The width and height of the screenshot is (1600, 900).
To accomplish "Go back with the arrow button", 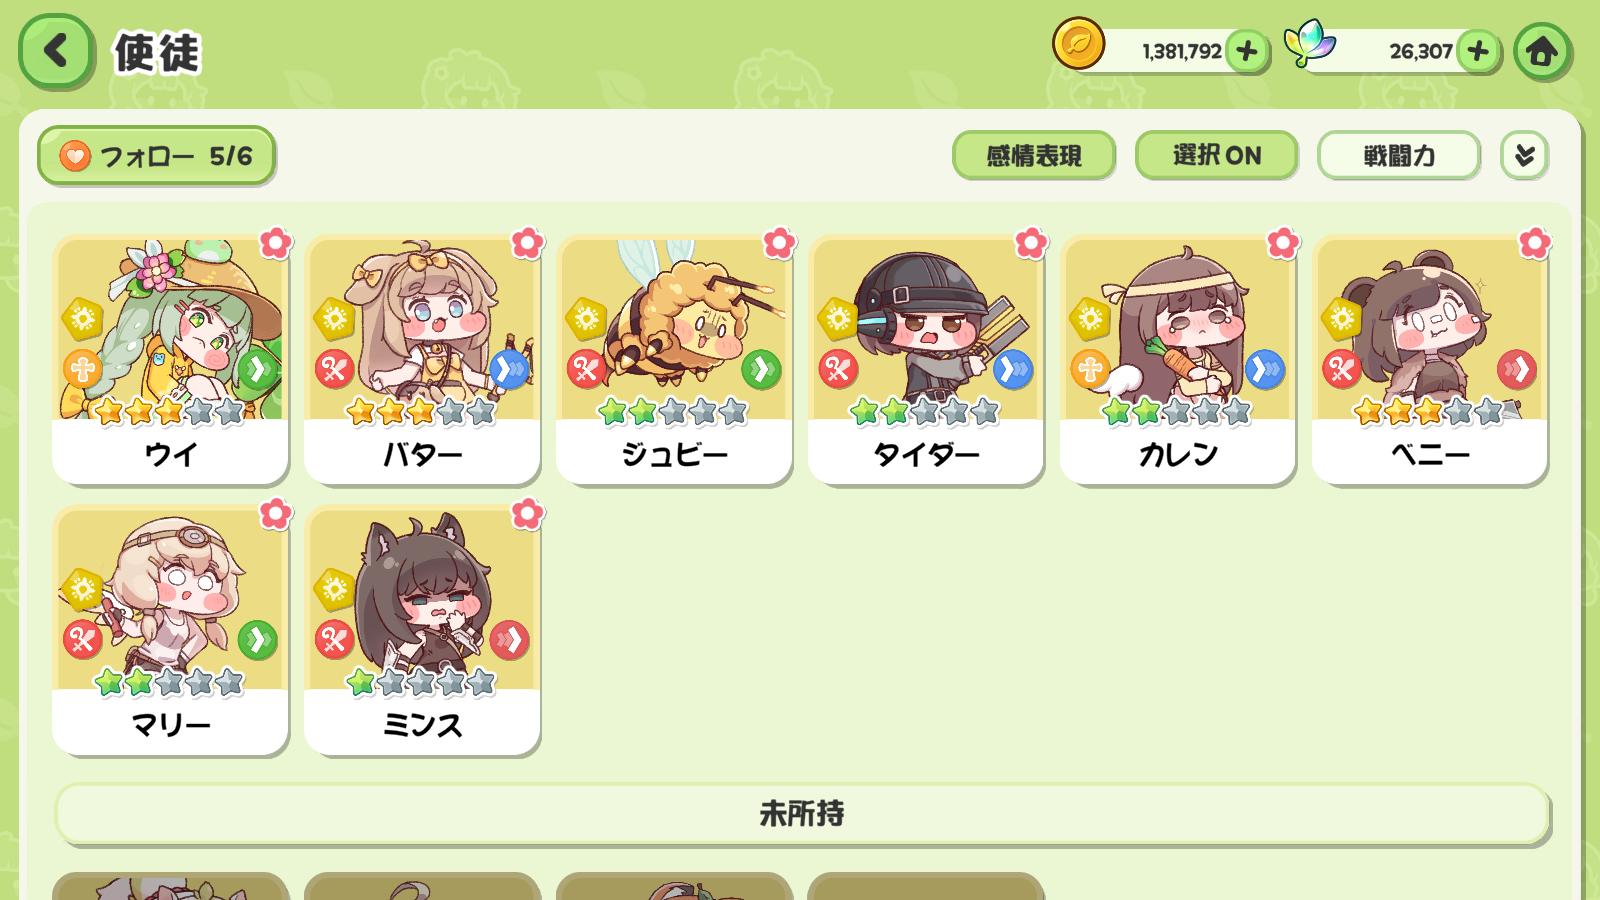I will [x=56, y=50].
